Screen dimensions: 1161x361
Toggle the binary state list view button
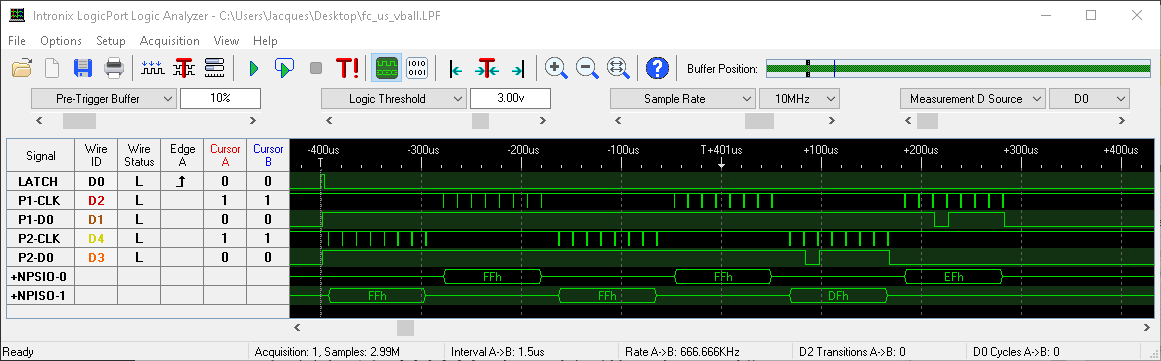(x=417, y=69)
